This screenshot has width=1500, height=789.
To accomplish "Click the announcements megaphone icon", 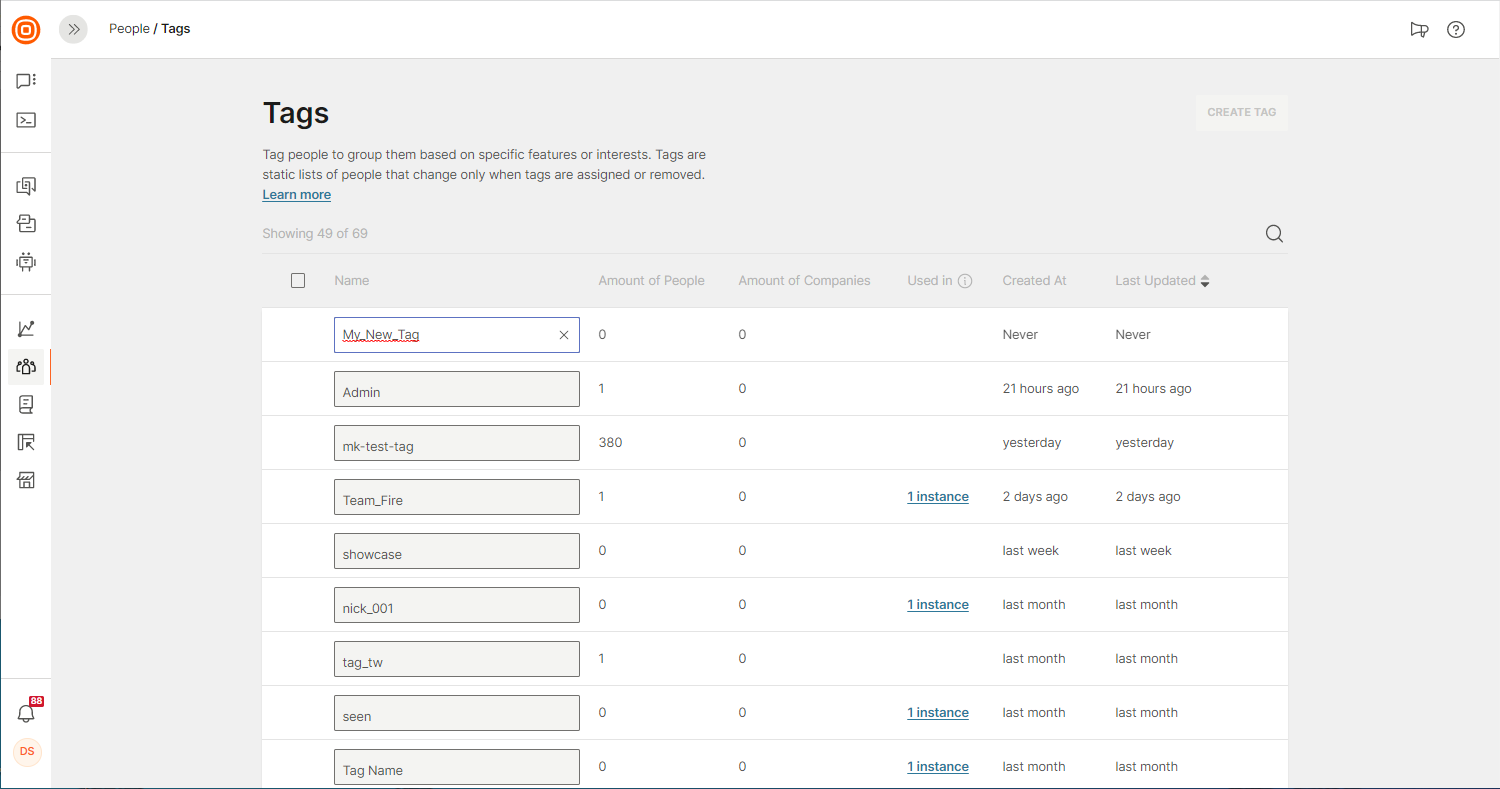I will [x=1419, y=29].
